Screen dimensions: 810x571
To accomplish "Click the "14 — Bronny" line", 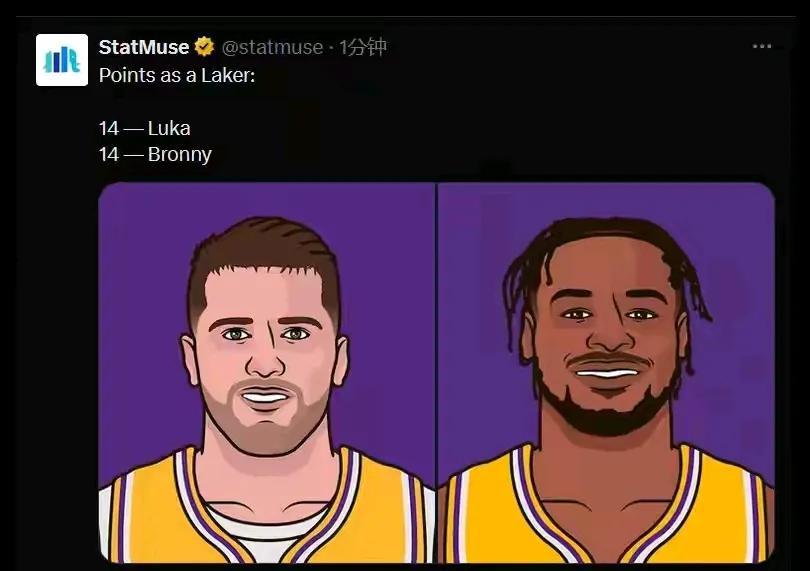I will [x=155, y=154].
